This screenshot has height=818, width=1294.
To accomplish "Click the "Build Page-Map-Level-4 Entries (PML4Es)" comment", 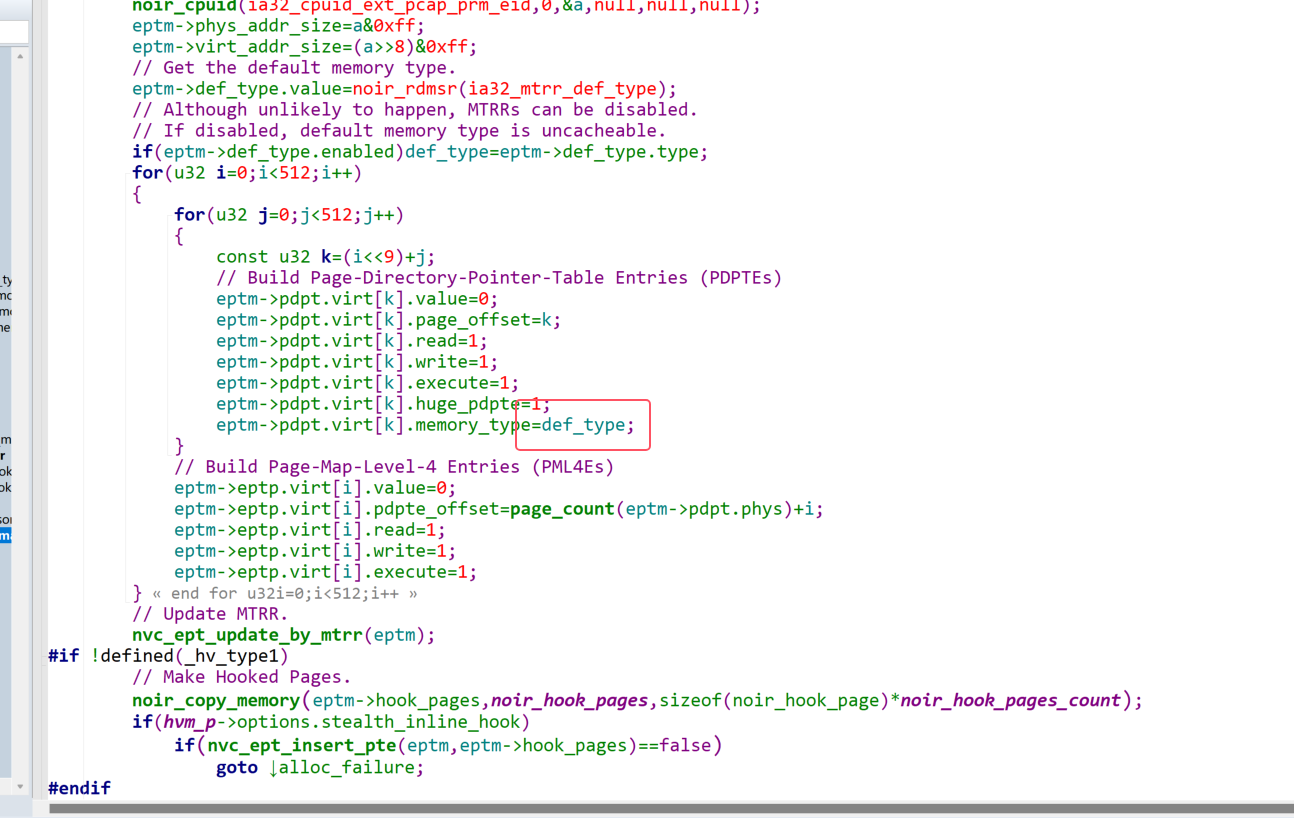I will 394,467.
